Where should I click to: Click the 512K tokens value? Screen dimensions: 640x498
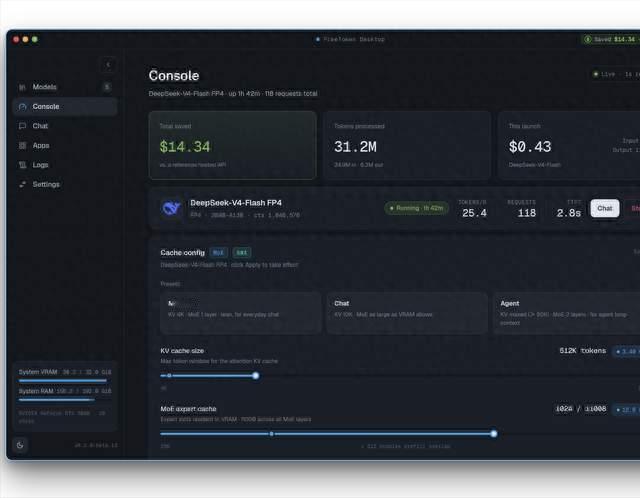tap(582, 351)
